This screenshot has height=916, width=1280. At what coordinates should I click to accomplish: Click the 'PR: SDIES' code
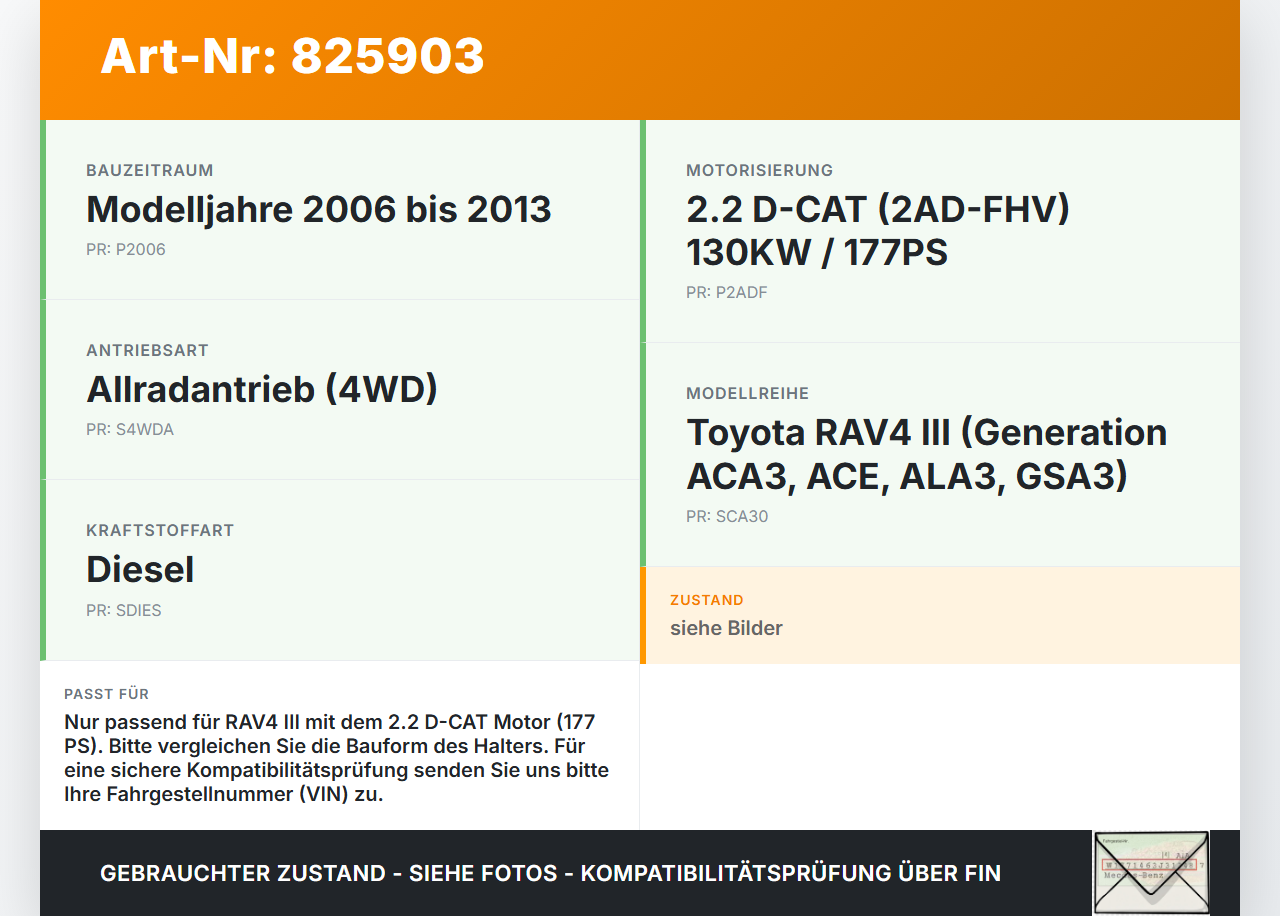point(124,610)
